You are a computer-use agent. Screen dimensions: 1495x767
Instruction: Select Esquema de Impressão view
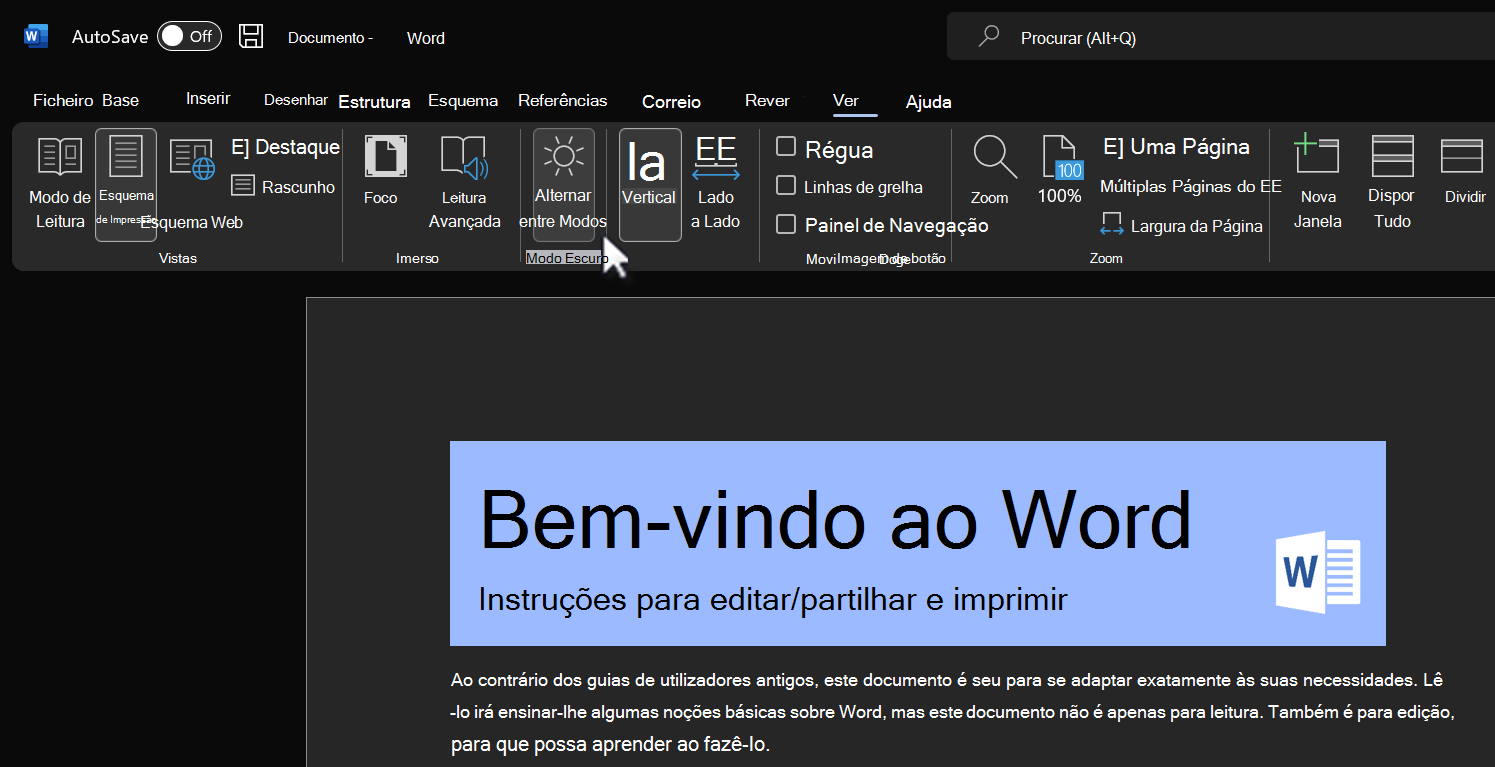click(x=126, y=185)
